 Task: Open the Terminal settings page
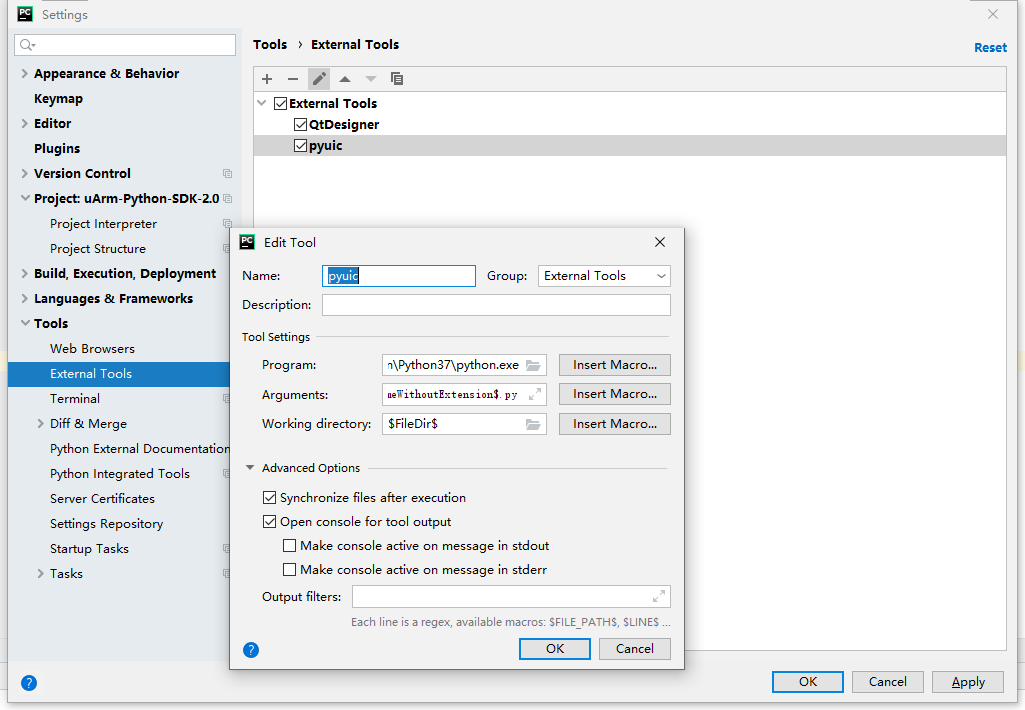click(x=75, y=399)
